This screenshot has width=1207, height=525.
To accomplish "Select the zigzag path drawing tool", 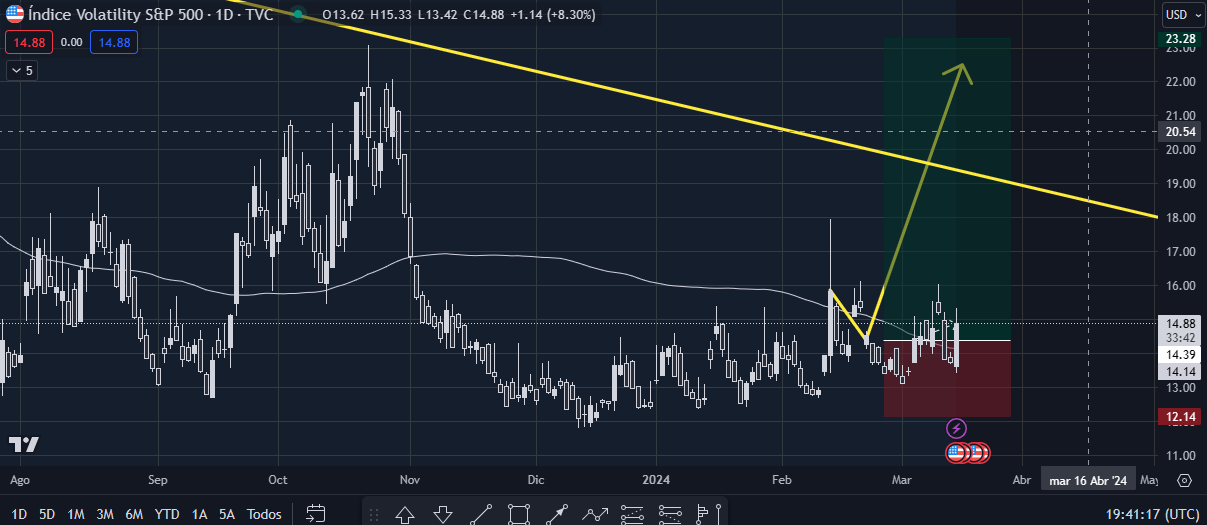I will pos(595,515).
